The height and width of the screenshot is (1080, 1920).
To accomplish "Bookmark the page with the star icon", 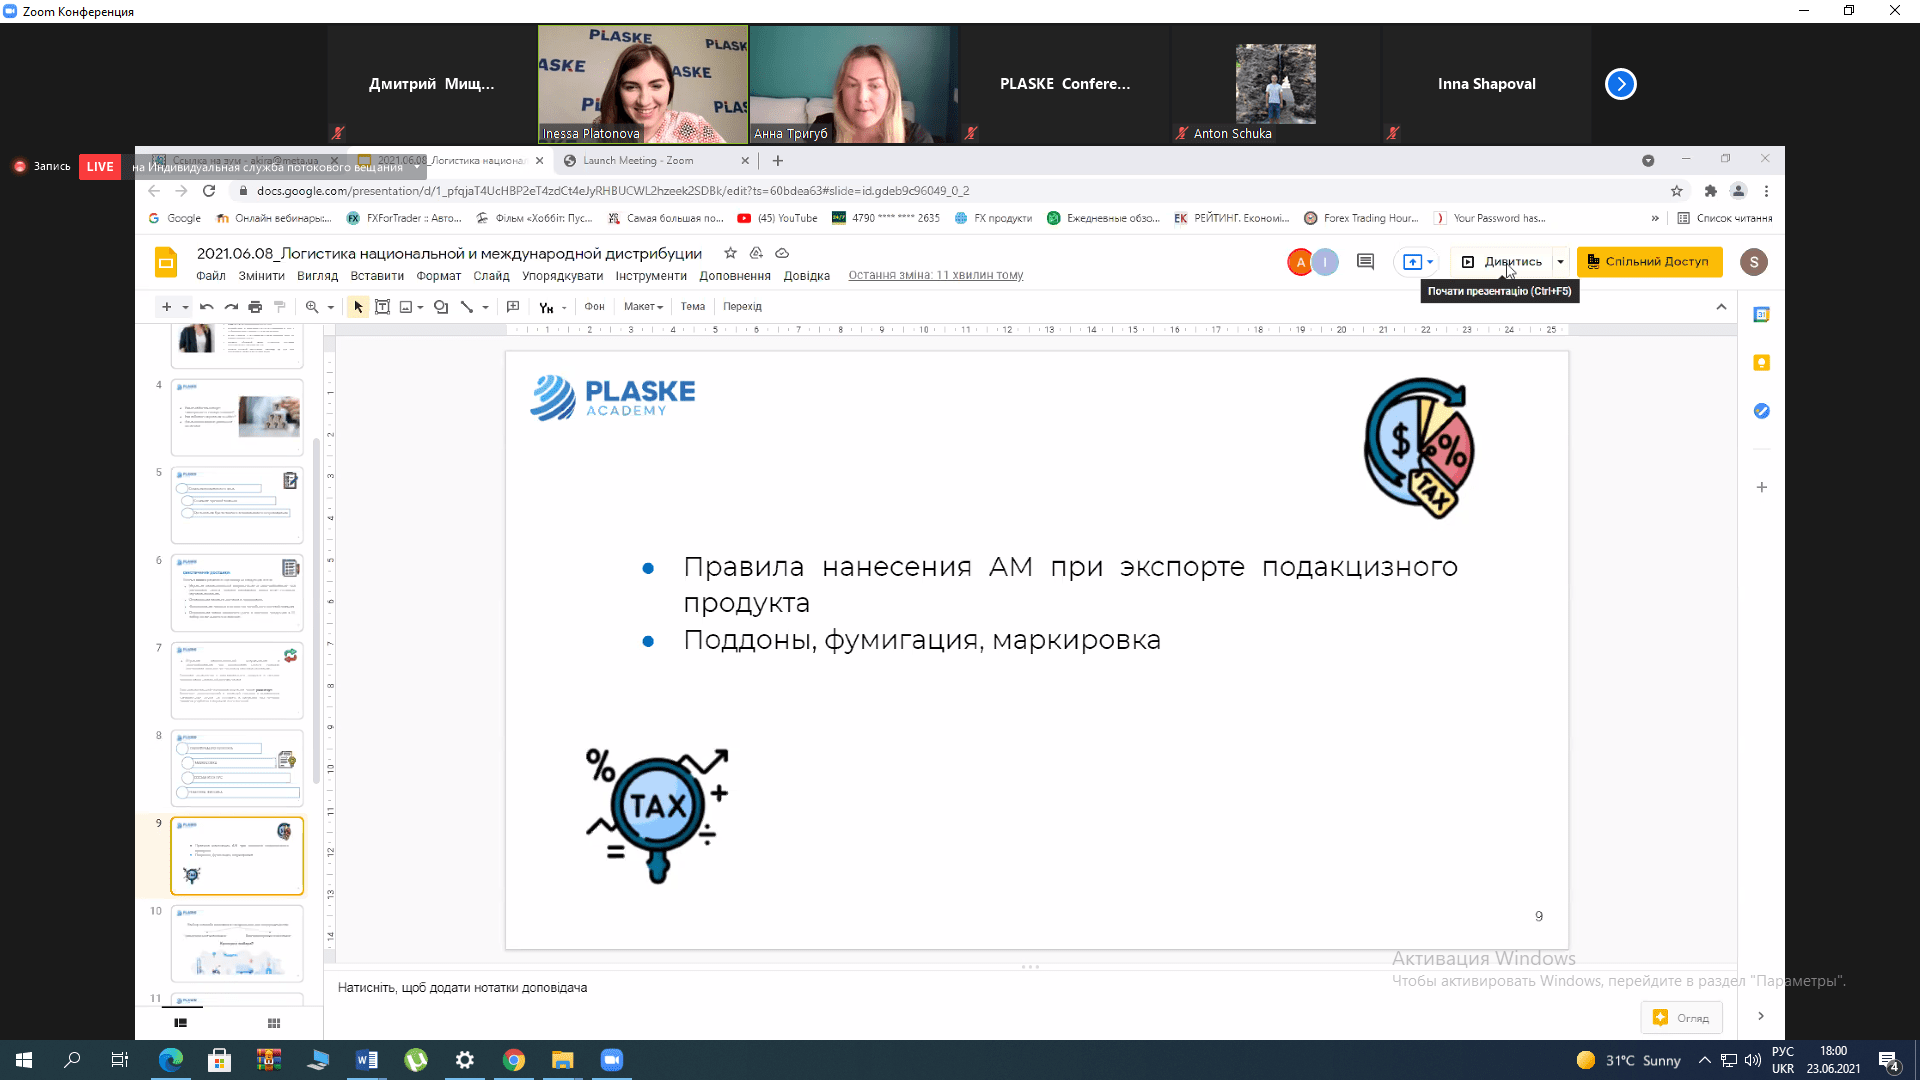I will click(1676, 191).
